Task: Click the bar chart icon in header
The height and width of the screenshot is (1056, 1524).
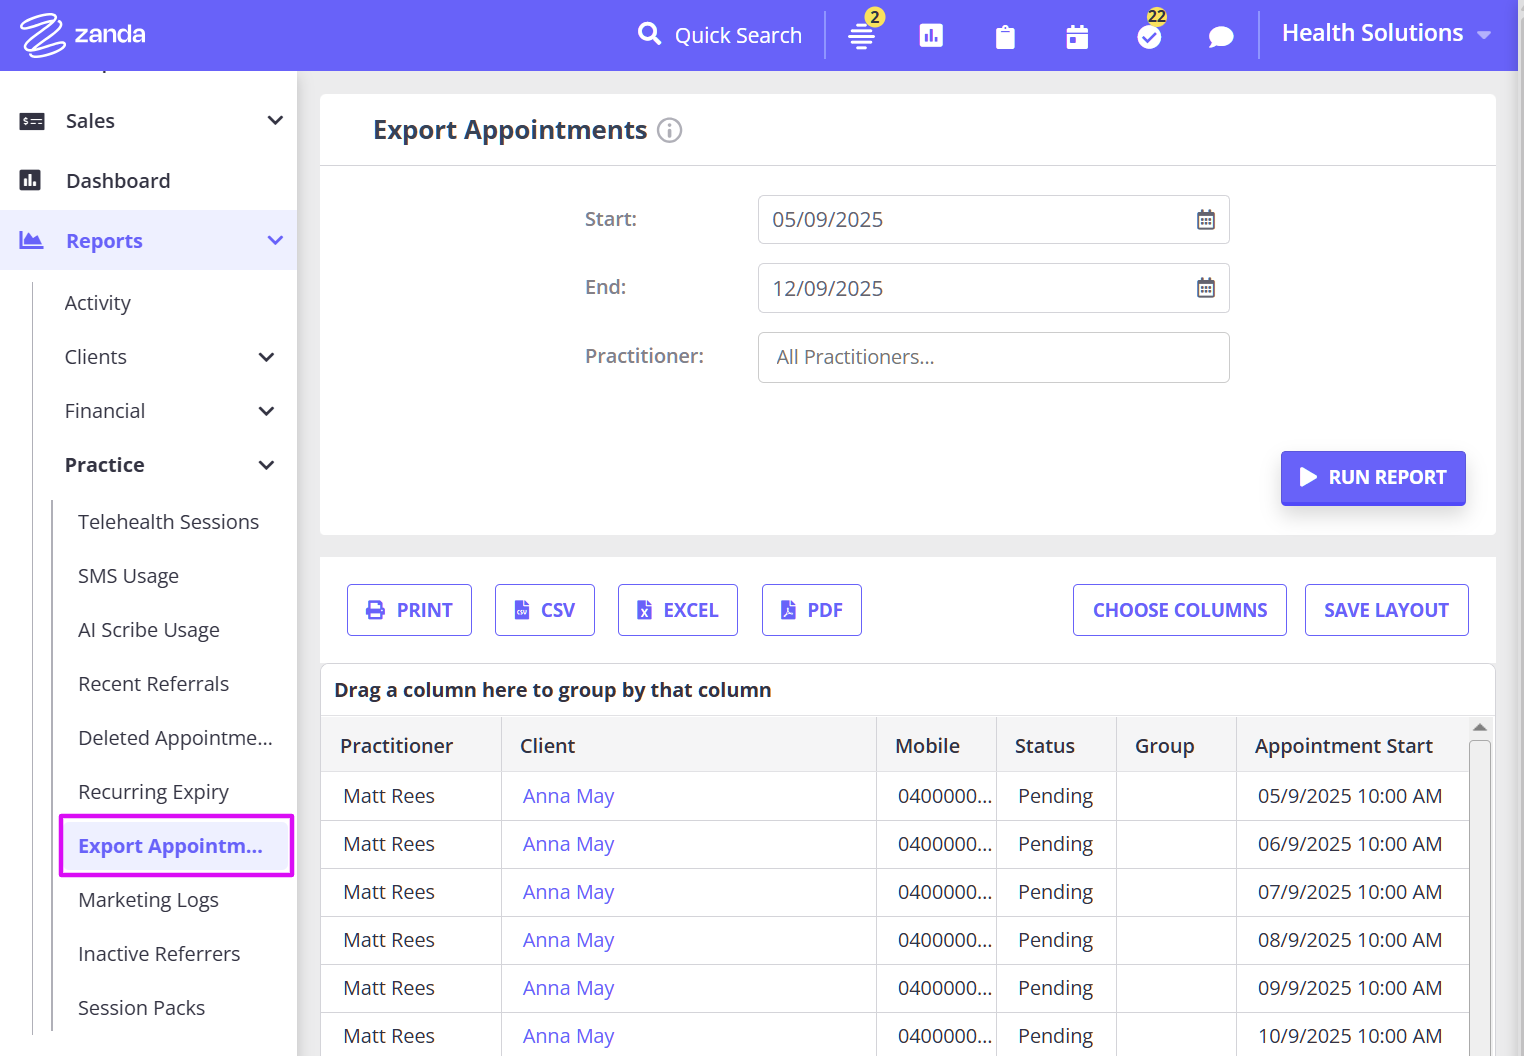Action: pos(931,36)
